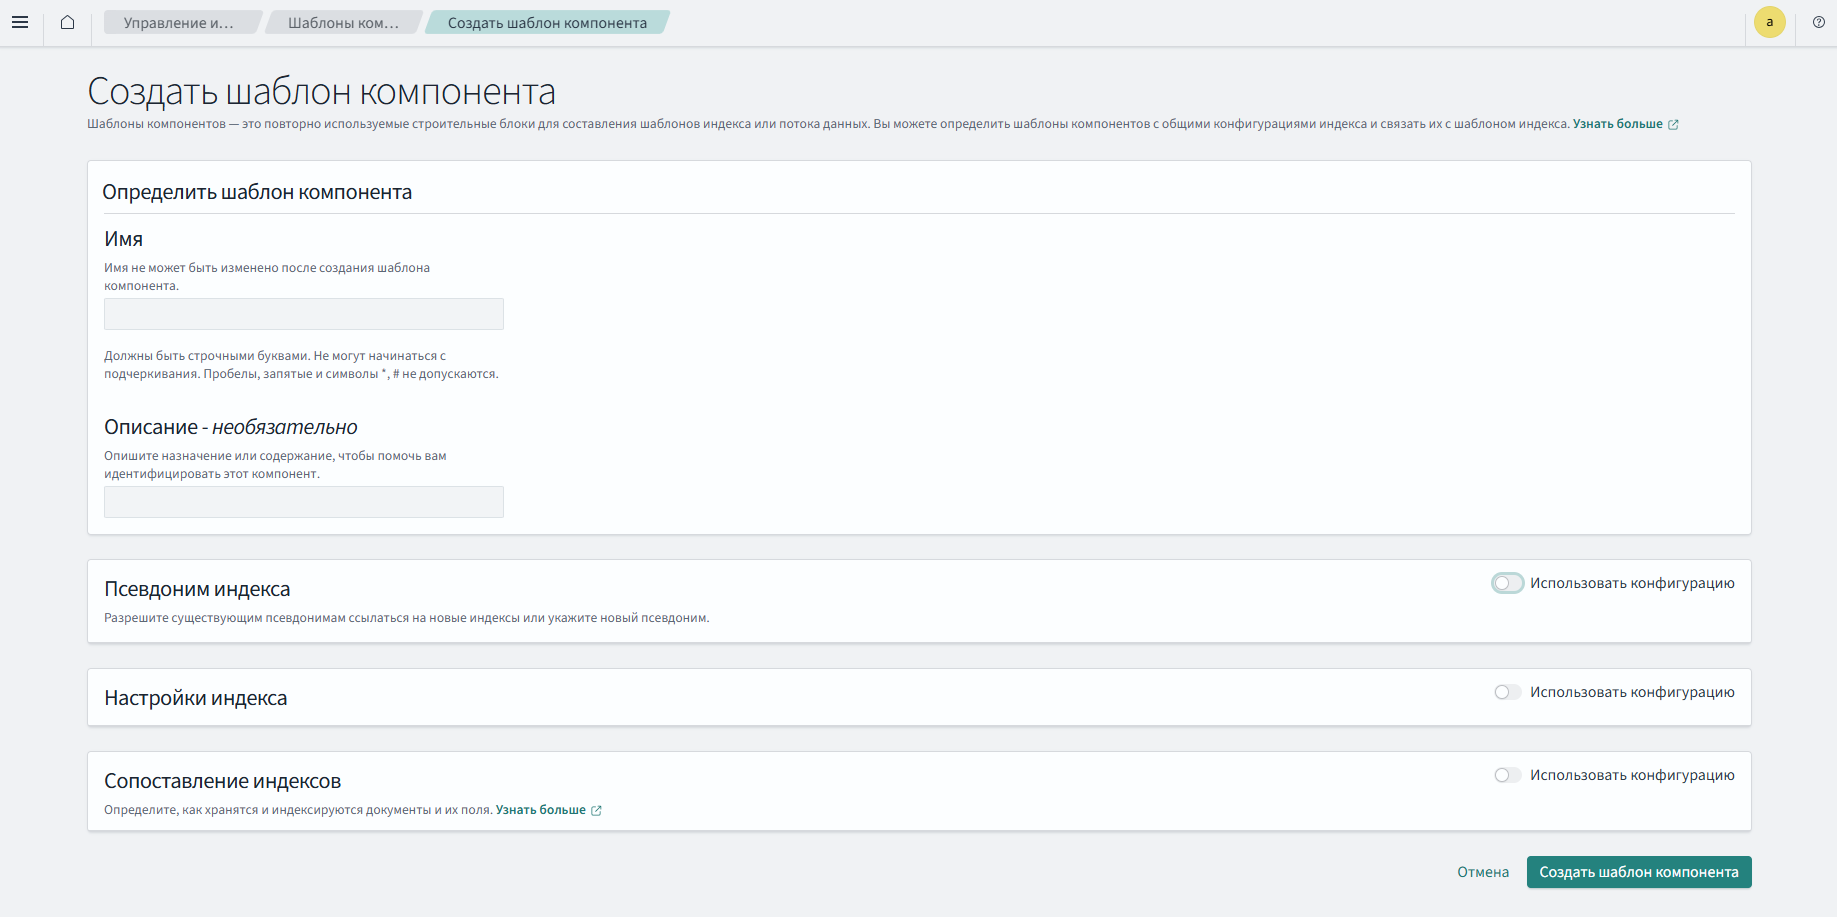Click external link icon in Сопоставление индексов

[x=596, y=811]
